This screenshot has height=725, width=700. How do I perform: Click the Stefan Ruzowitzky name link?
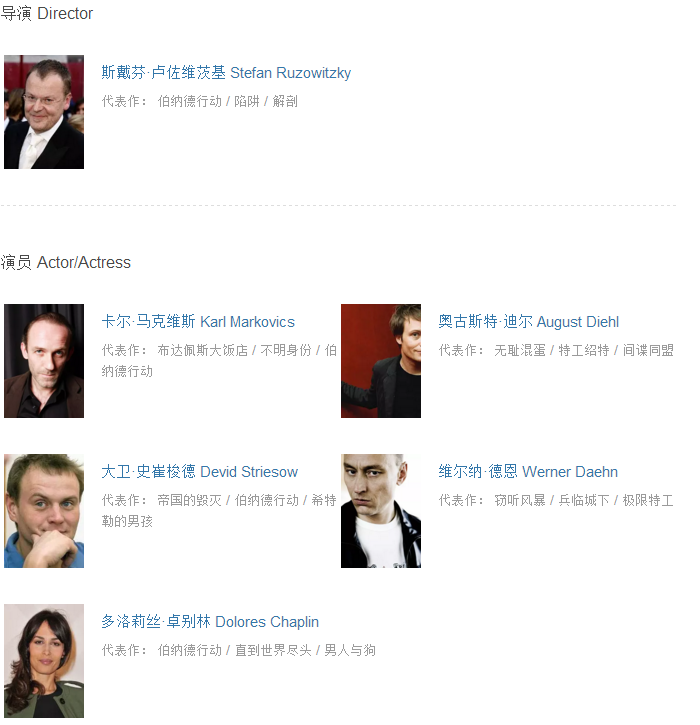click(226, 73)
